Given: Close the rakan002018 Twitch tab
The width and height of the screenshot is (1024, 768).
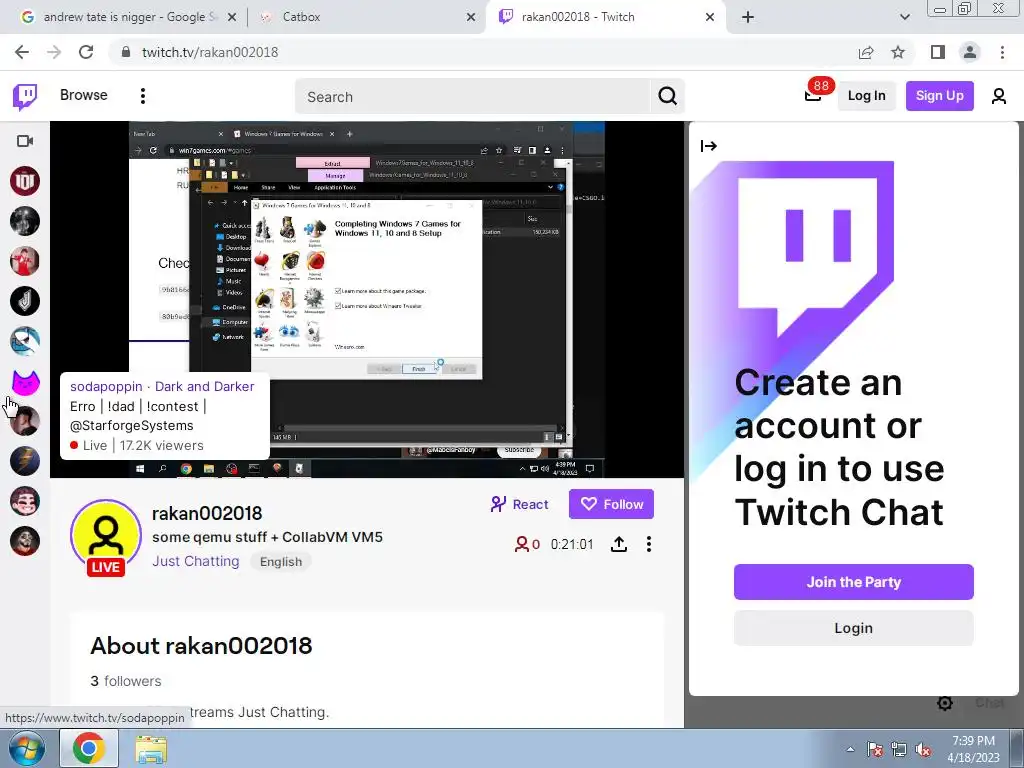Looking at the screenshot, I should click(x=710, y=17).
